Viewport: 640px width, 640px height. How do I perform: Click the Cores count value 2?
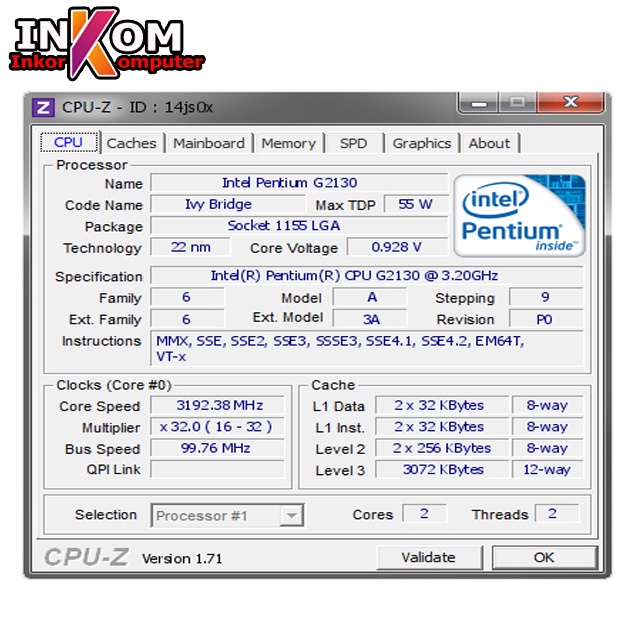[x=424, y=513]
